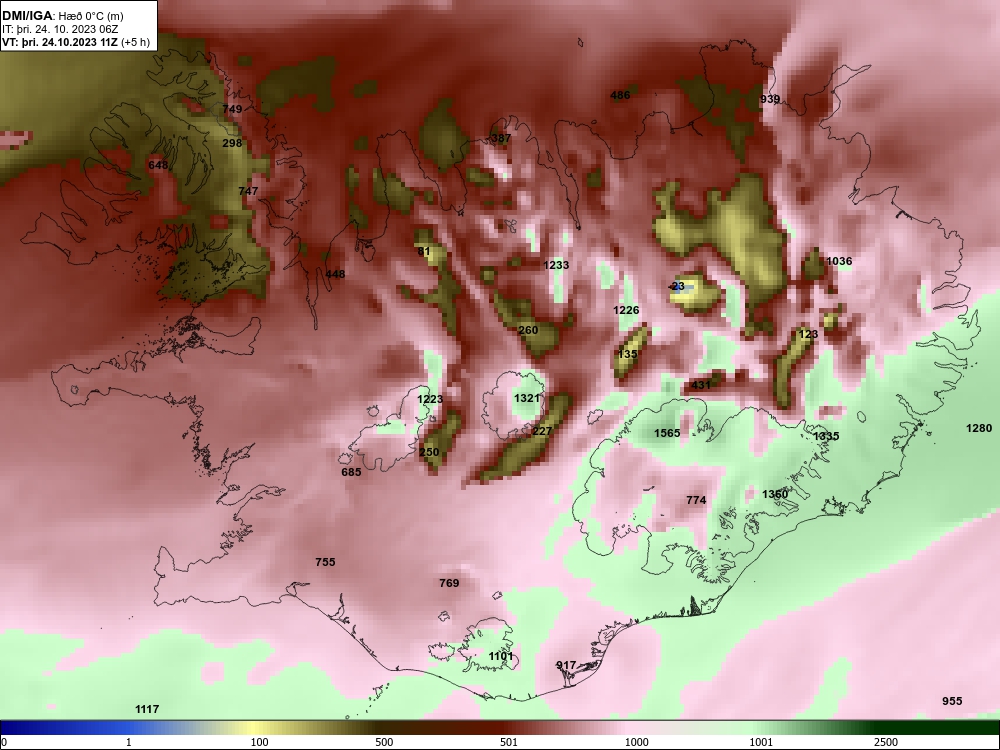Select the 774 map label
Screen dimensions: 1000x750
[x=696, y=500]
